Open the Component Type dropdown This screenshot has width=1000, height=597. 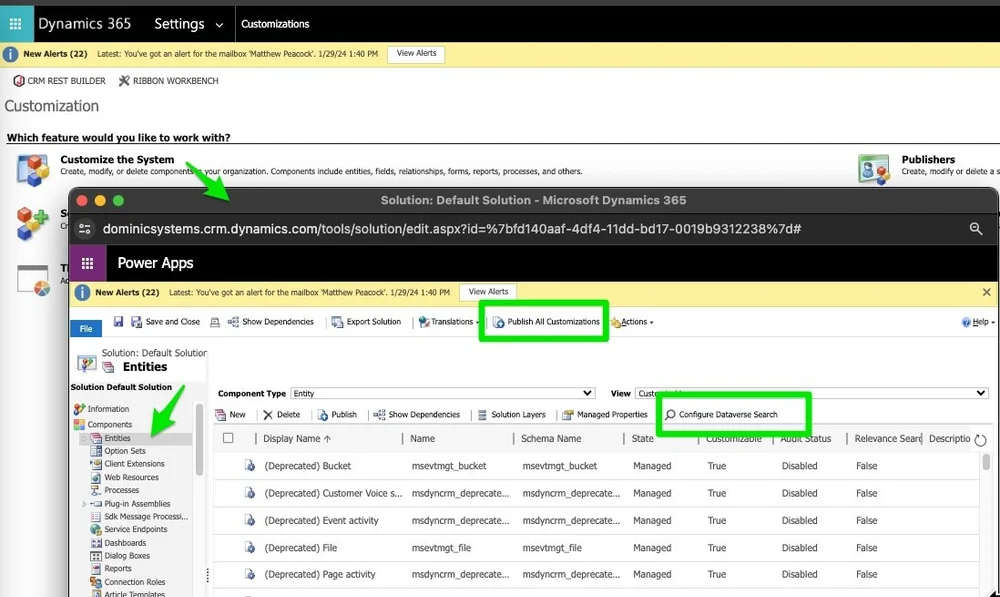pyautogui.click(x=443, y=394)
